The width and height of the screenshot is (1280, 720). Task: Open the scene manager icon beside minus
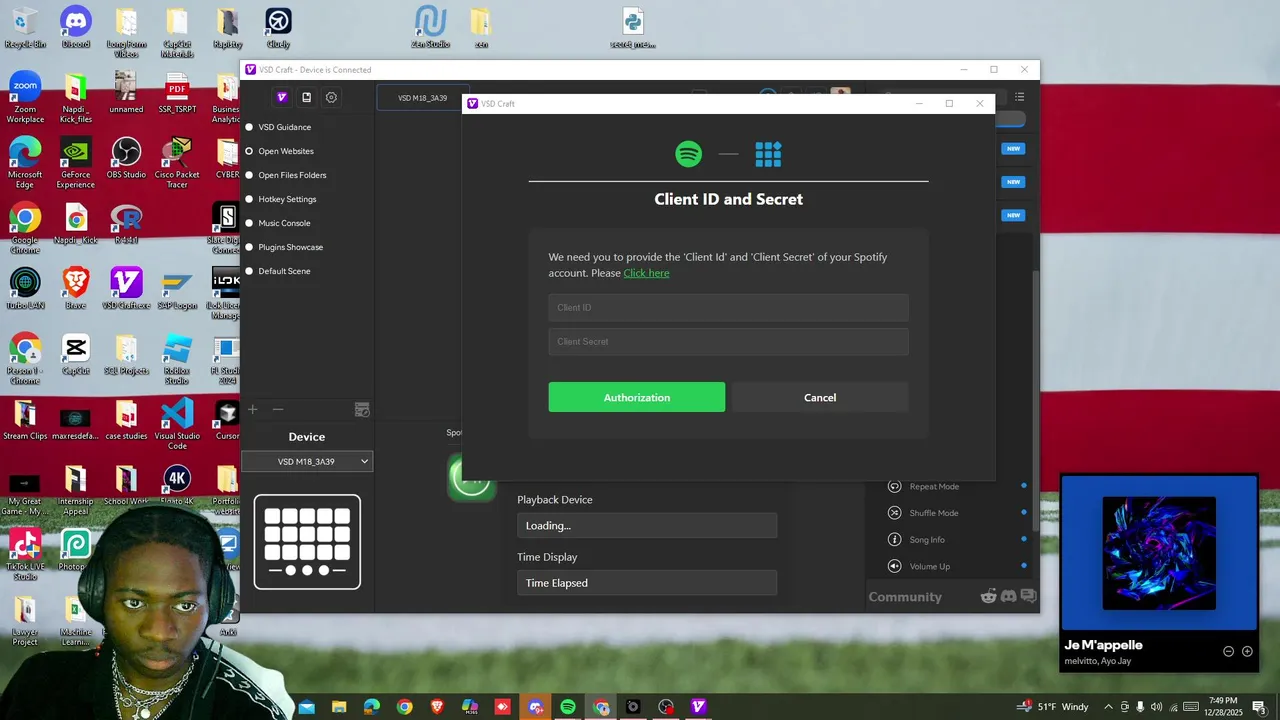362,410
